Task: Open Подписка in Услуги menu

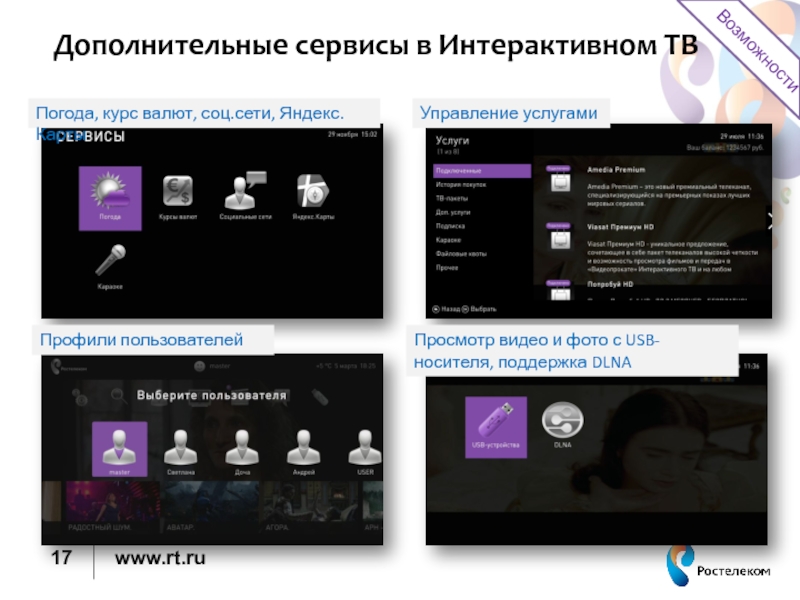Action: click(450, 226)
